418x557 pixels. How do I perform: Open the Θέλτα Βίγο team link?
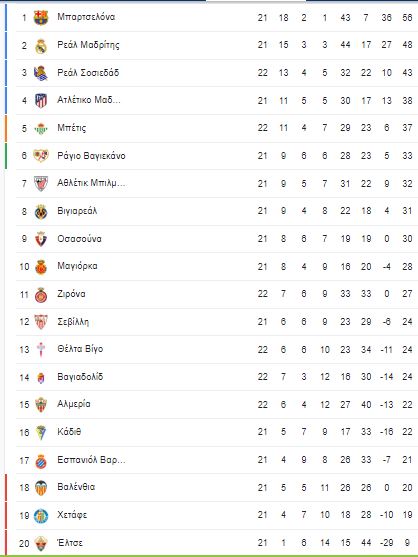[x=80, y=349]
